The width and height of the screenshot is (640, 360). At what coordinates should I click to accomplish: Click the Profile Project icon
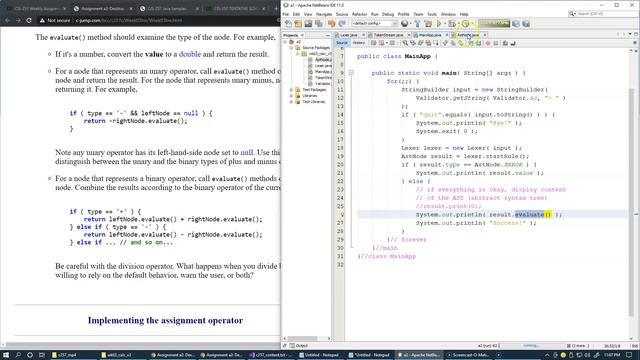[465, 24]
